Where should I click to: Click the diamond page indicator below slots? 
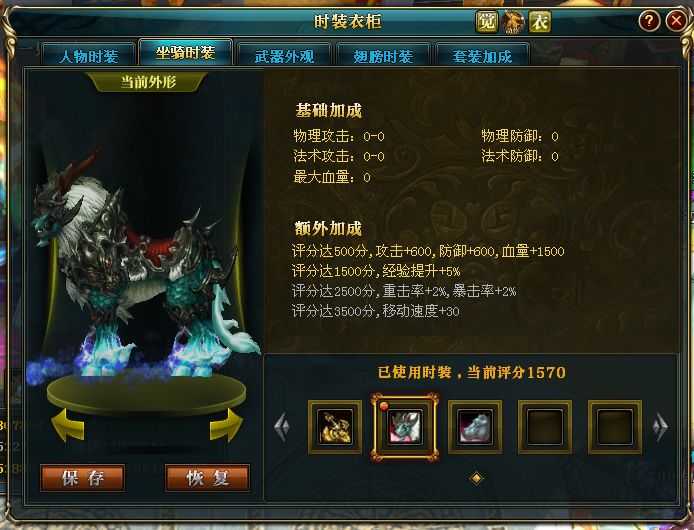tap(476, 478)
